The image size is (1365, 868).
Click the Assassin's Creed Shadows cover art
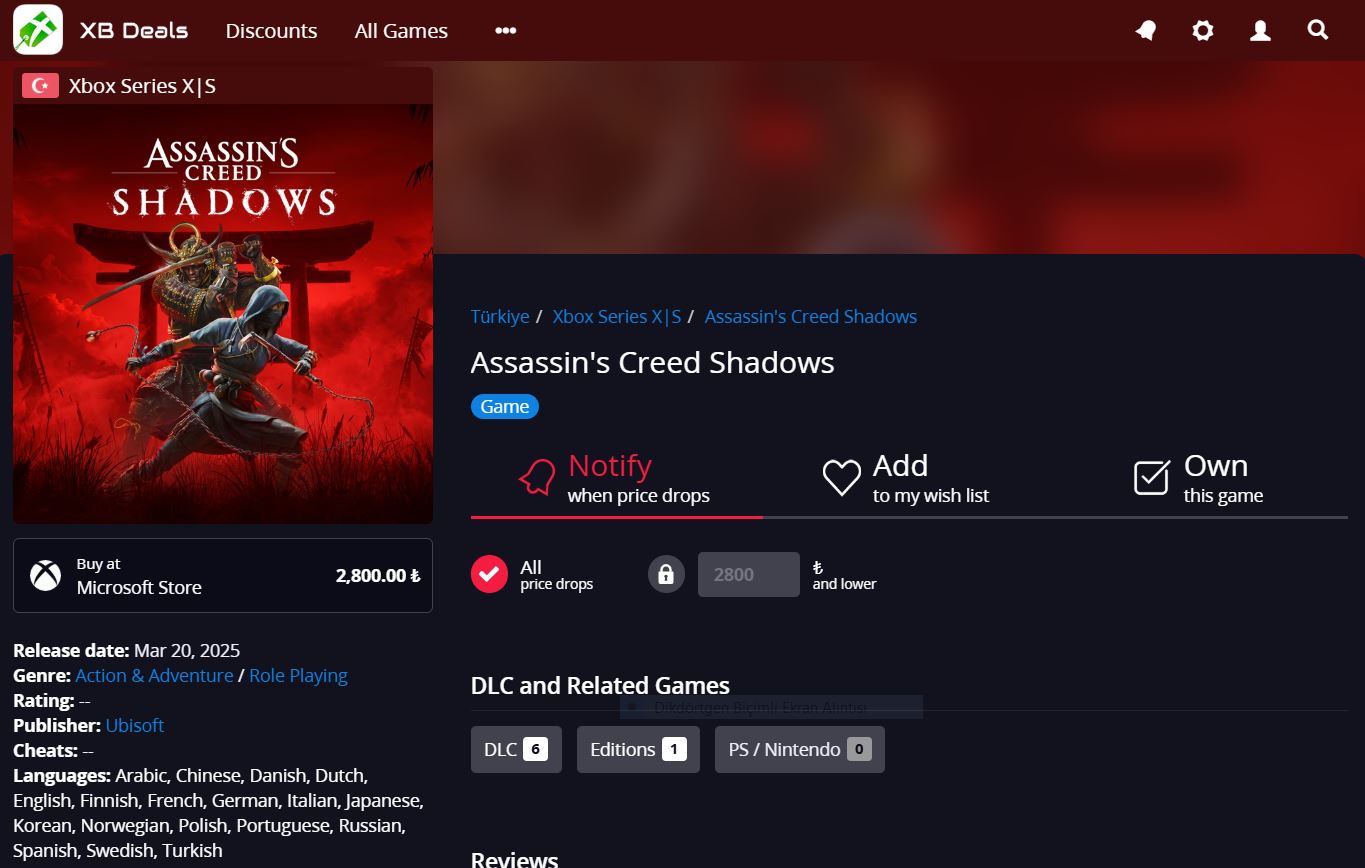point(223,313)
